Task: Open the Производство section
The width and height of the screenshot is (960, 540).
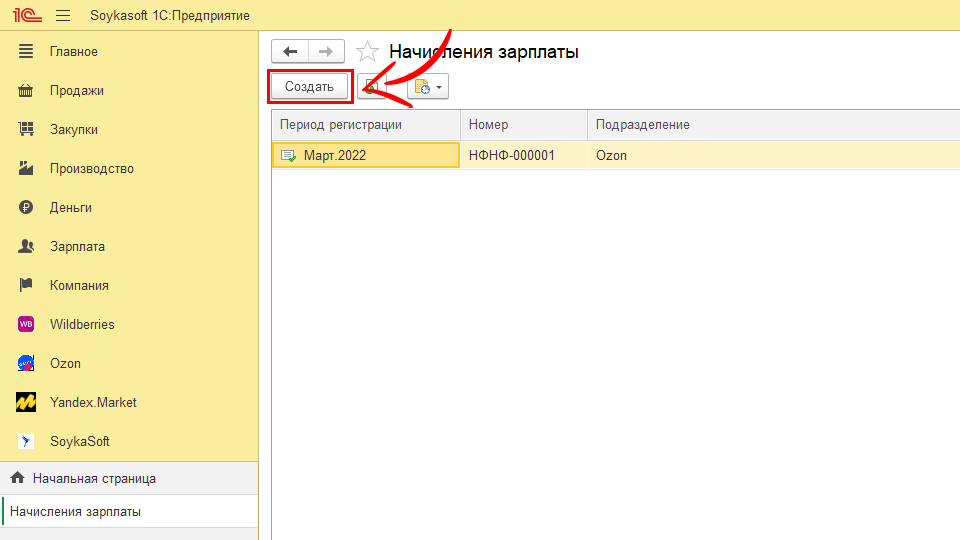Action: tap(92, 169)
